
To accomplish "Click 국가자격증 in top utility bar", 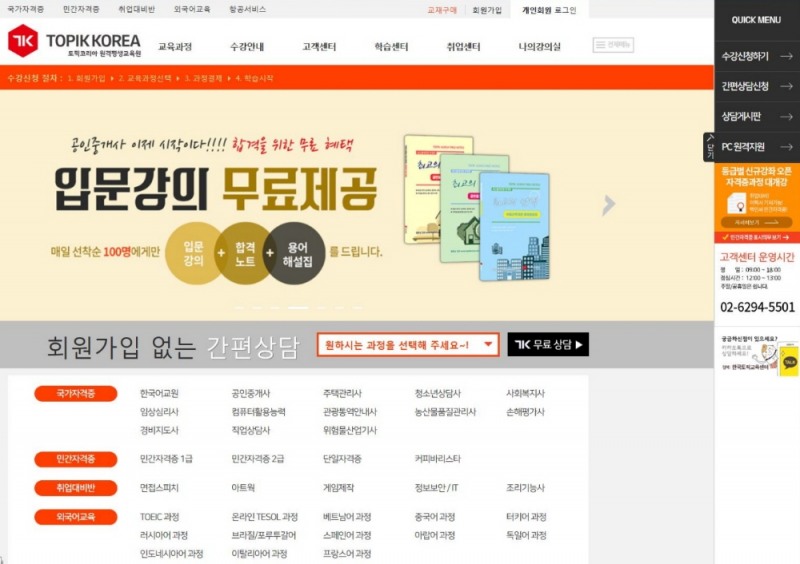I will click(x=26, y=9).
